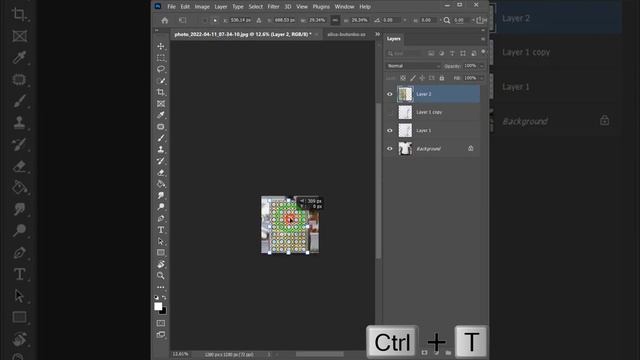Click the Home icon in options bar
Viewport: 640px width, 360px height.
[x=164, y=20]
